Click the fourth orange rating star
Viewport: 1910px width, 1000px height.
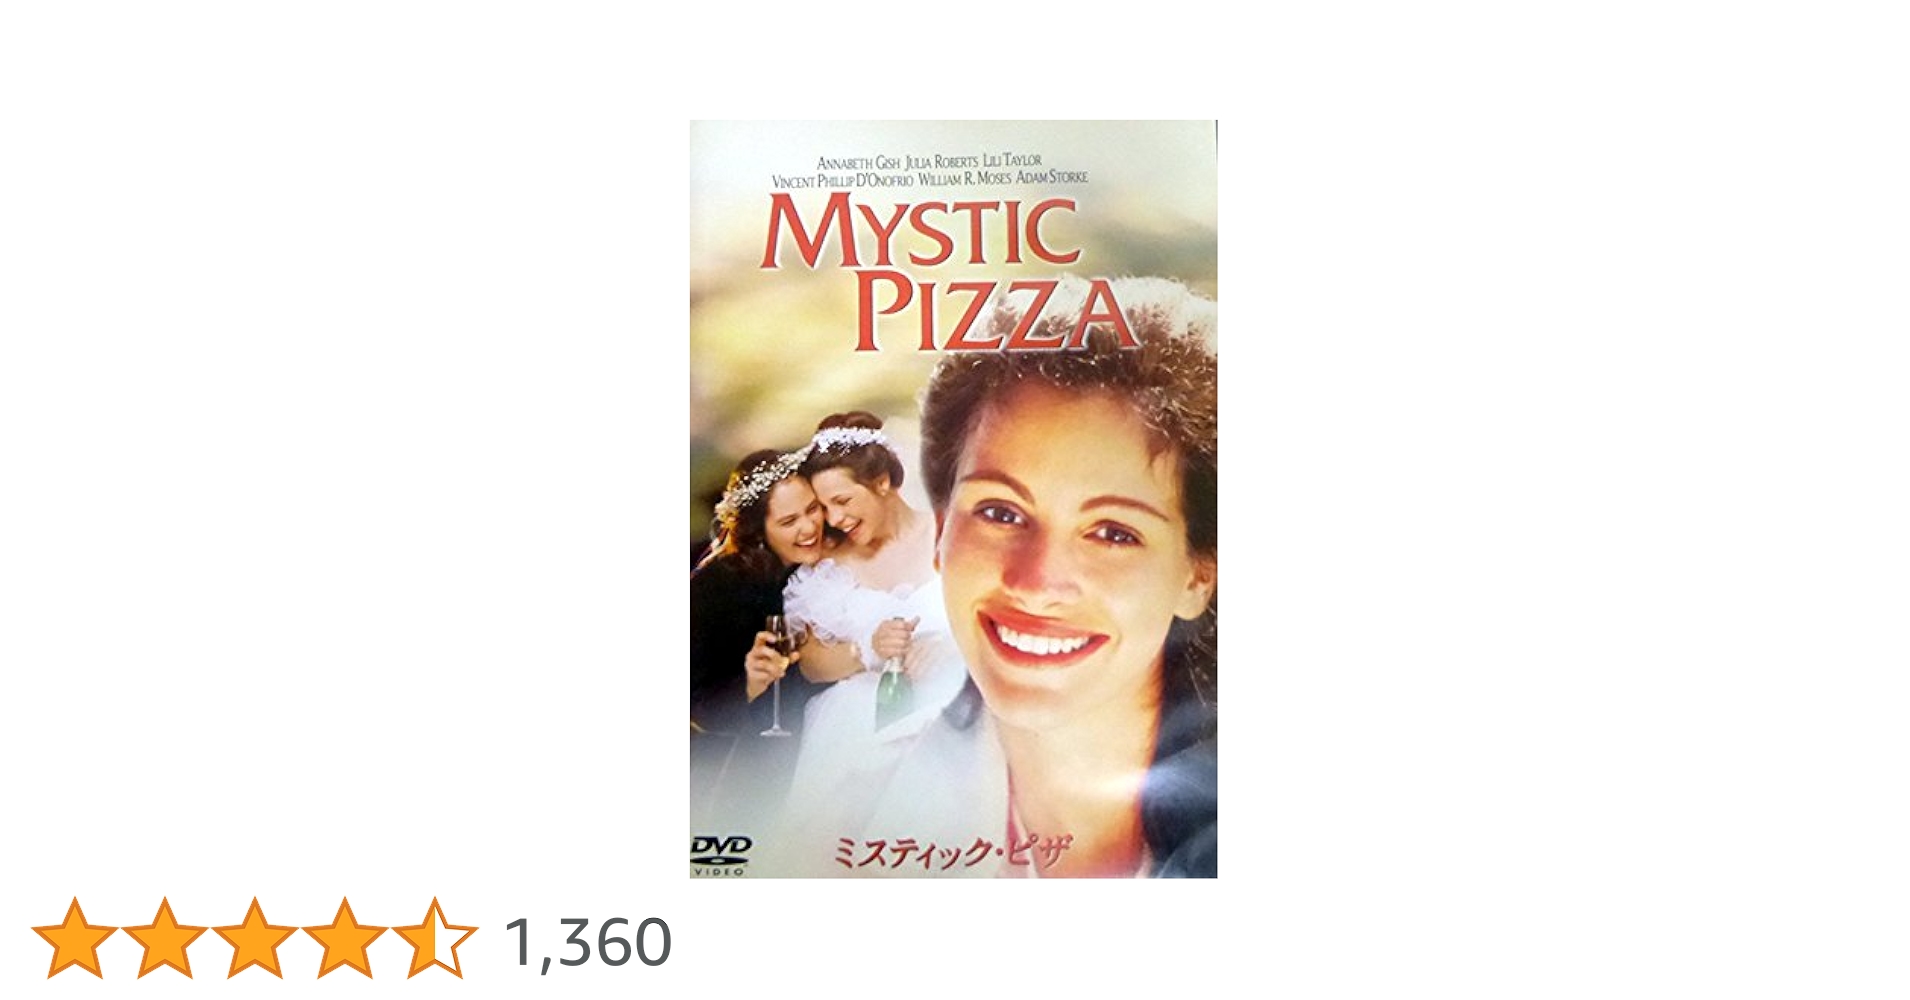345,938
